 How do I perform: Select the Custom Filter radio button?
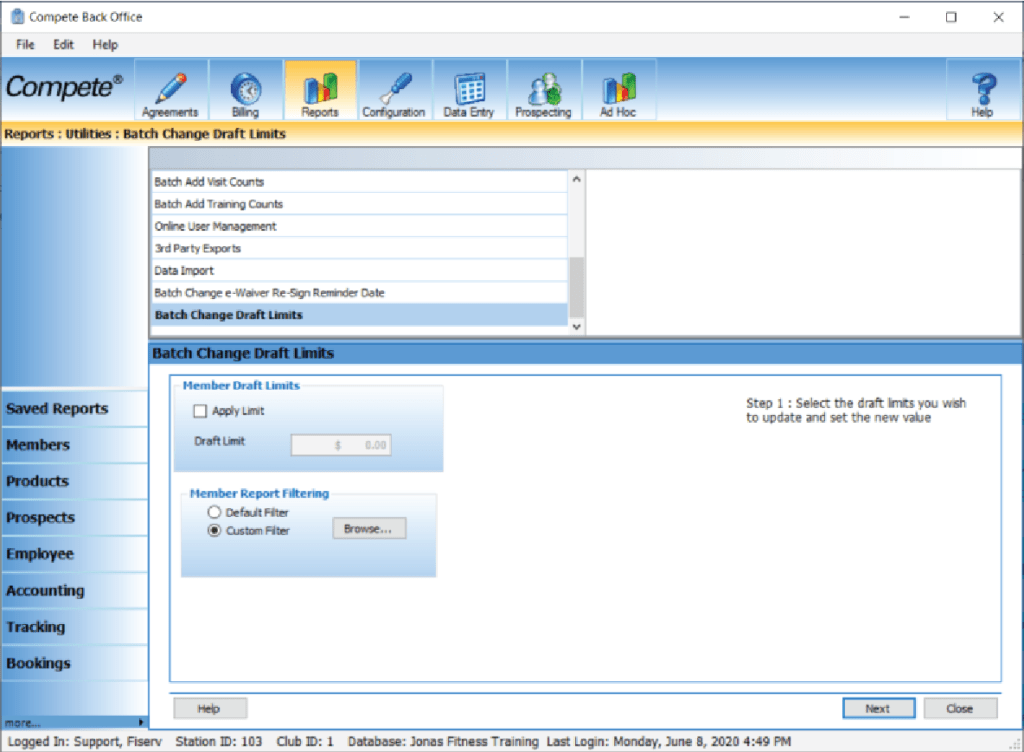tap(214, 531)
